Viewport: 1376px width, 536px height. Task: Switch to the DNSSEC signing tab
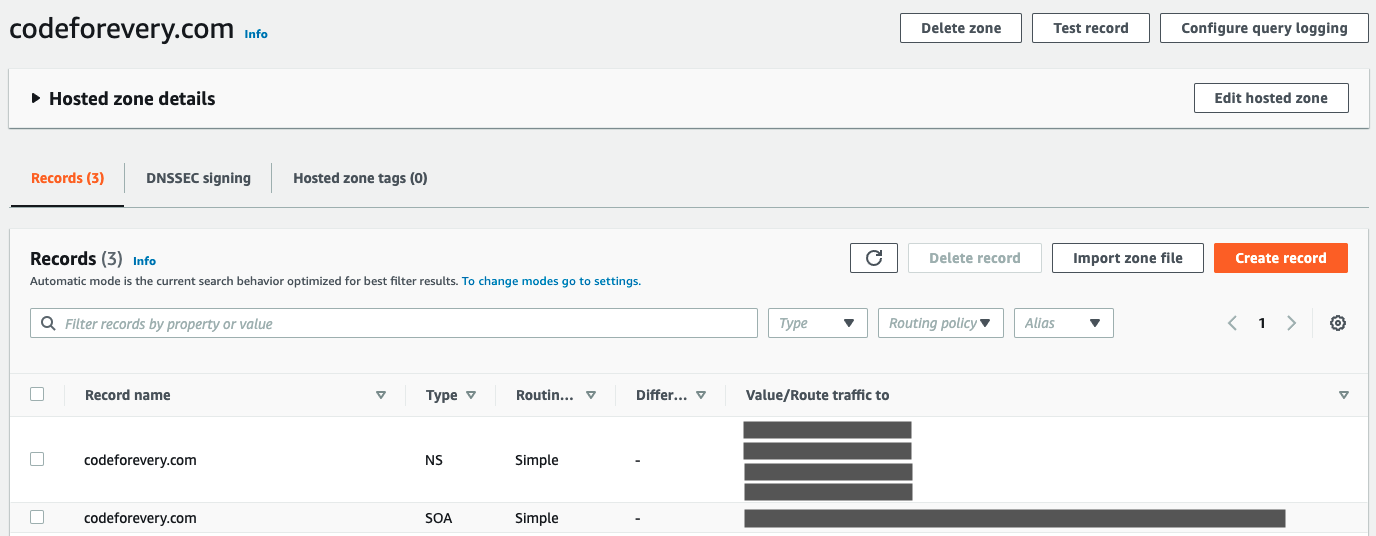pyautogui.click(x=198, y=178)
